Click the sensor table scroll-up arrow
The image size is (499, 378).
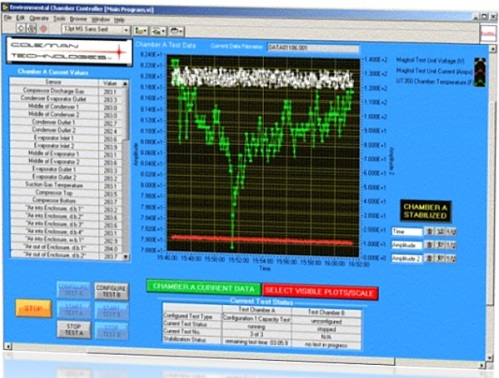(125, 83)
